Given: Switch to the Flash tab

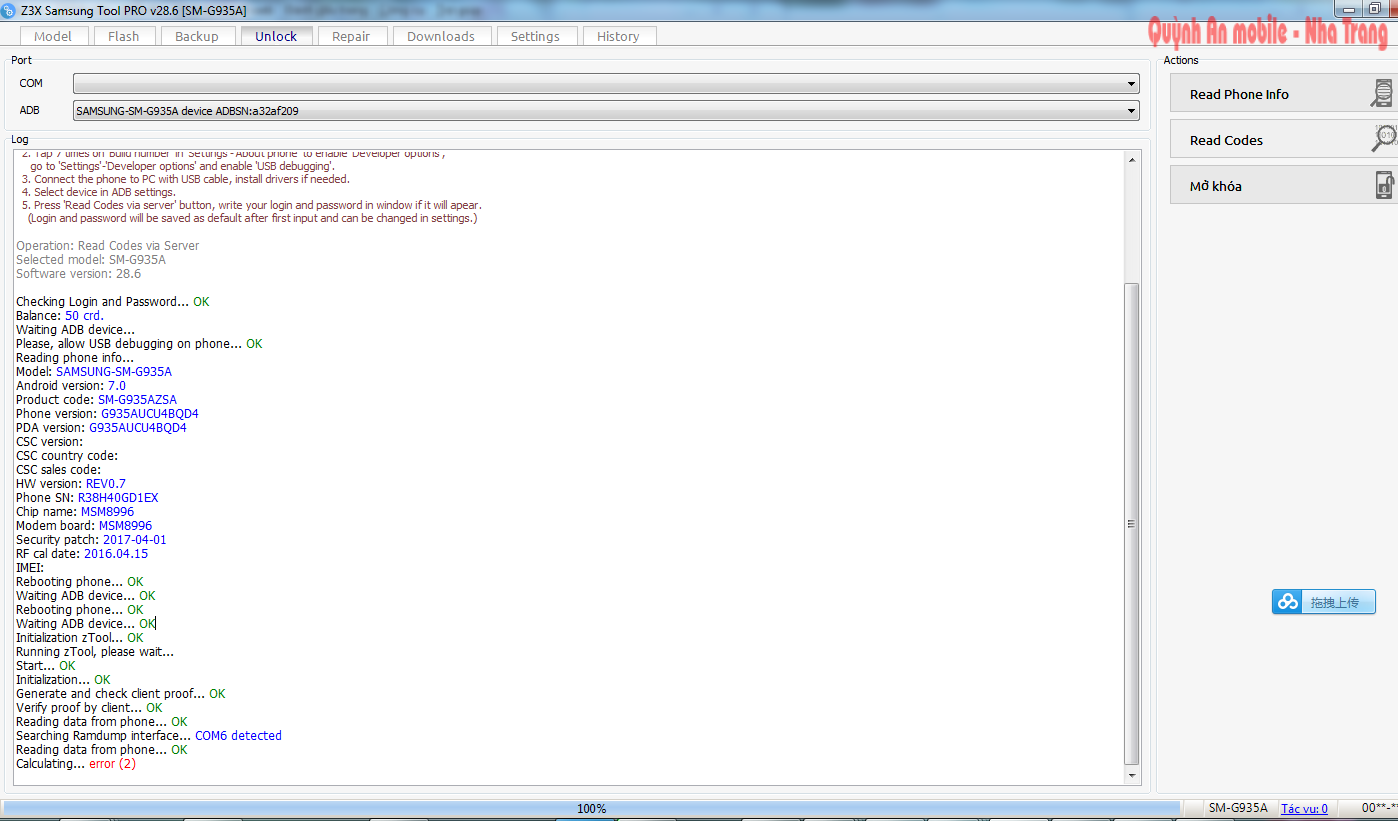Looking at the screenshot, I should [124, 36].
